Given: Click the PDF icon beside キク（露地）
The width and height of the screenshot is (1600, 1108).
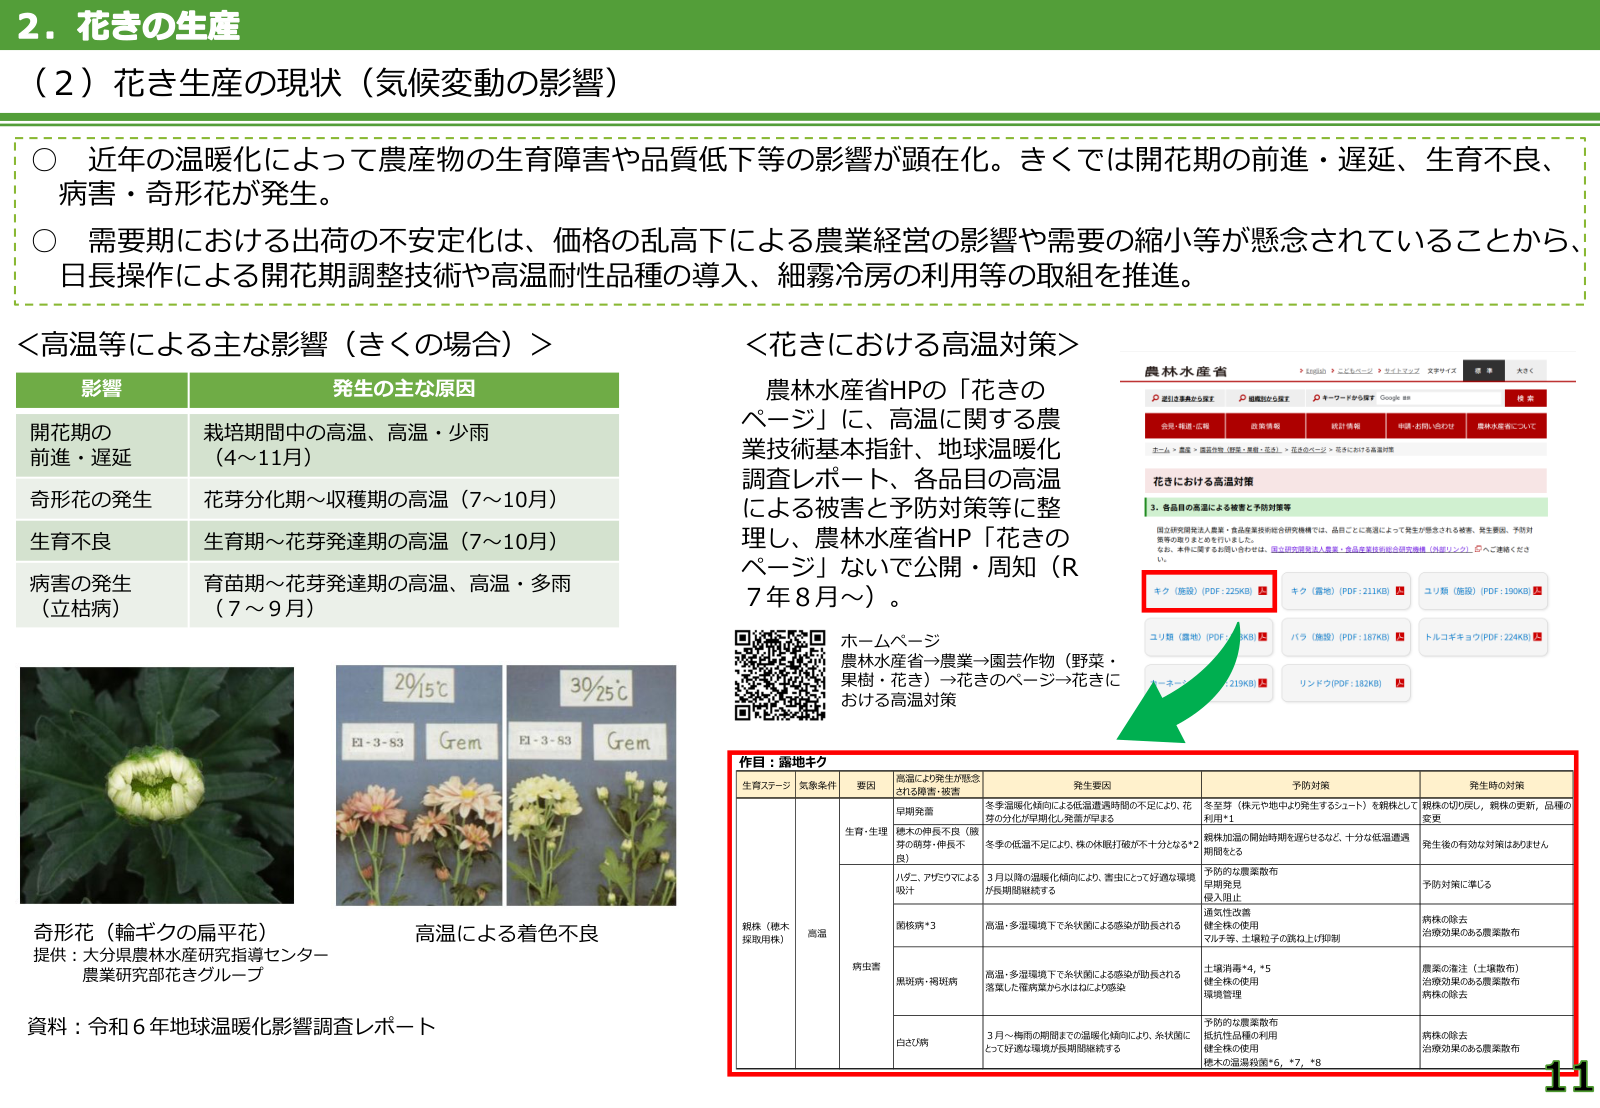Looking at the screenshot, I should pos(1399,591).
